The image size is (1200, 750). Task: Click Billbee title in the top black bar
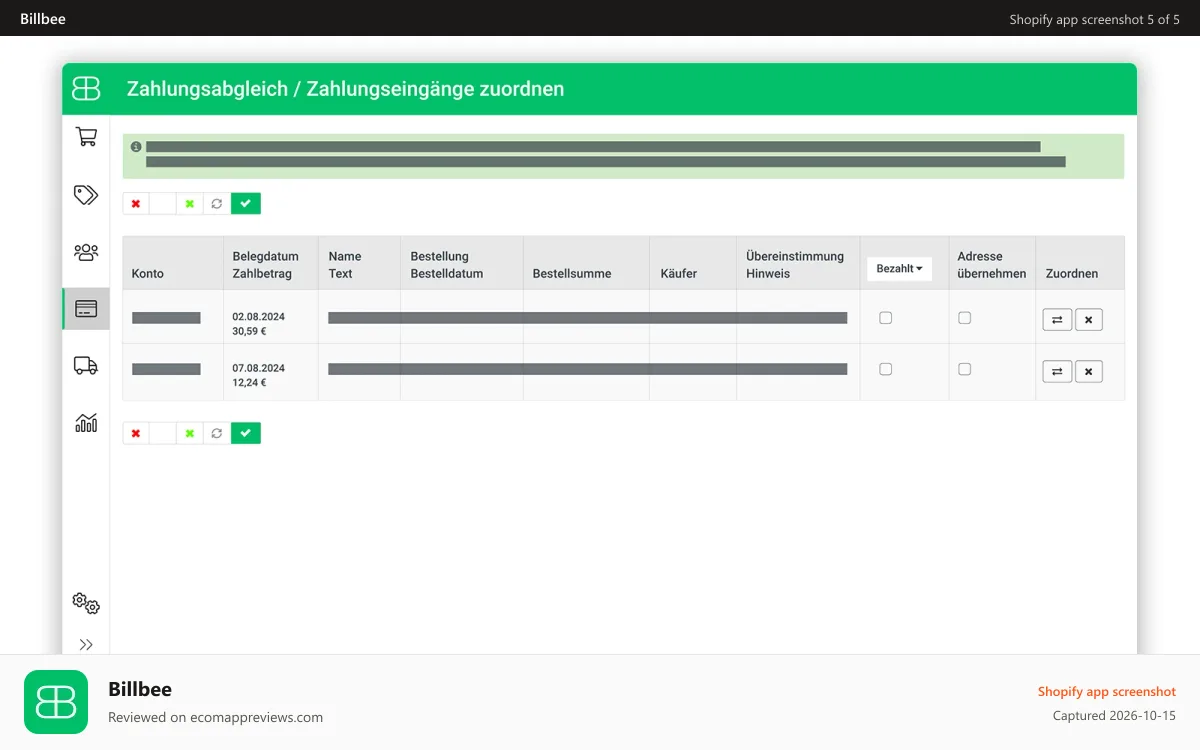click(x=43, y=19)
